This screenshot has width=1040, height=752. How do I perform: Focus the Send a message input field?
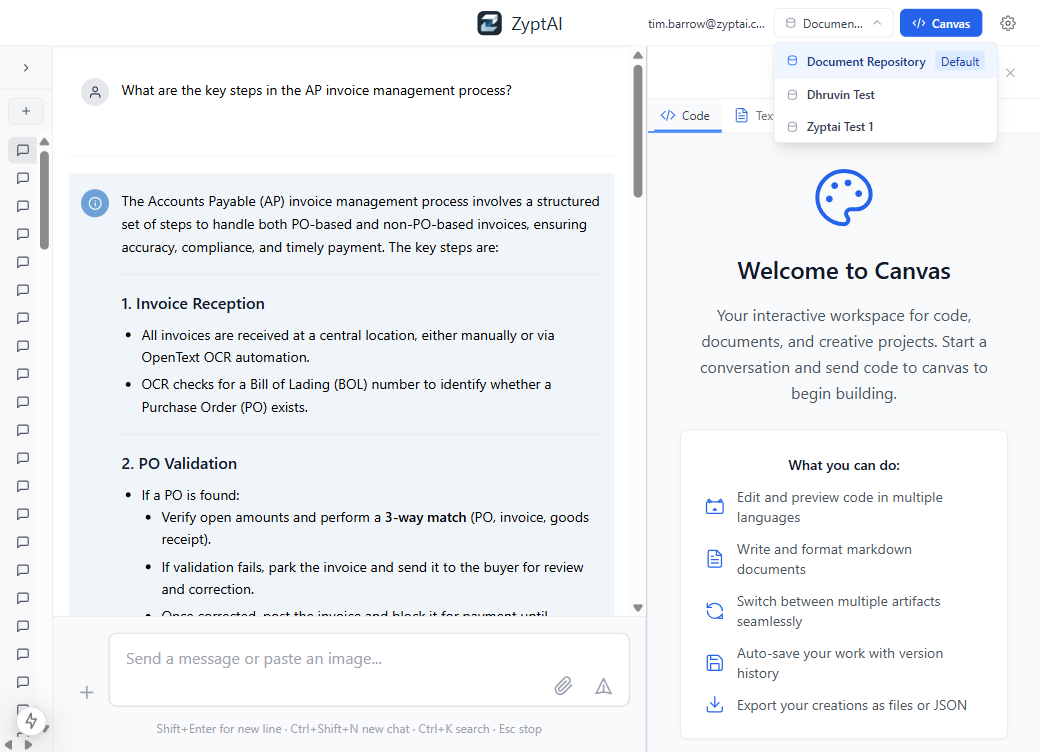click(369, 670)
